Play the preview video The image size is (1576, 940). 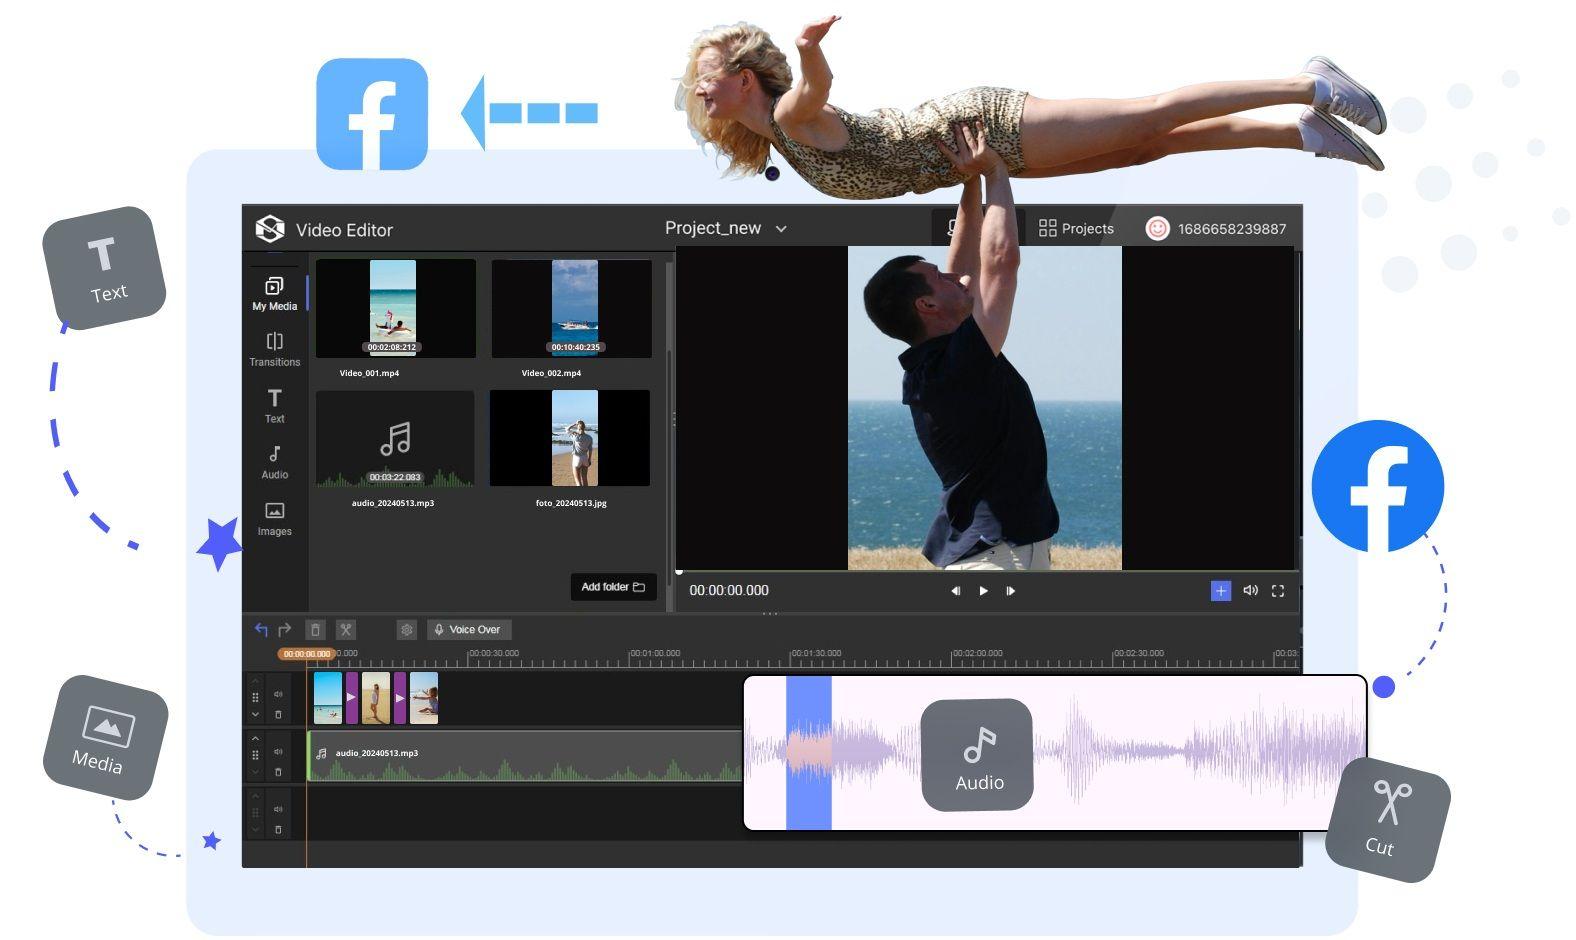[x=983, y=591]
